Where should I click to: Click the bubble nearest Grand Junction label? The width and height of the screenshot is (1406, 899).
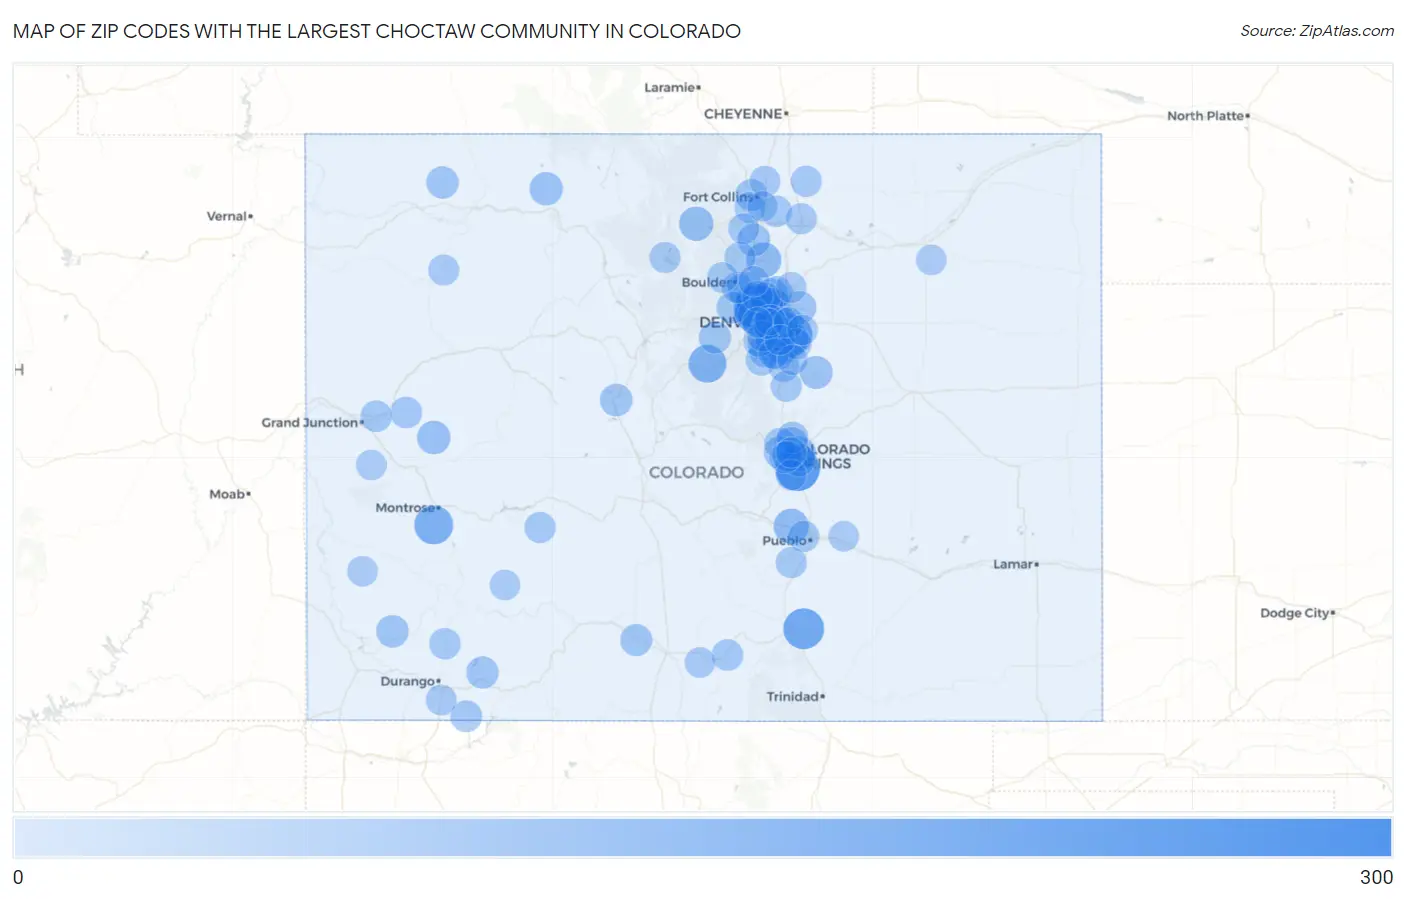(x=376, y=416)
